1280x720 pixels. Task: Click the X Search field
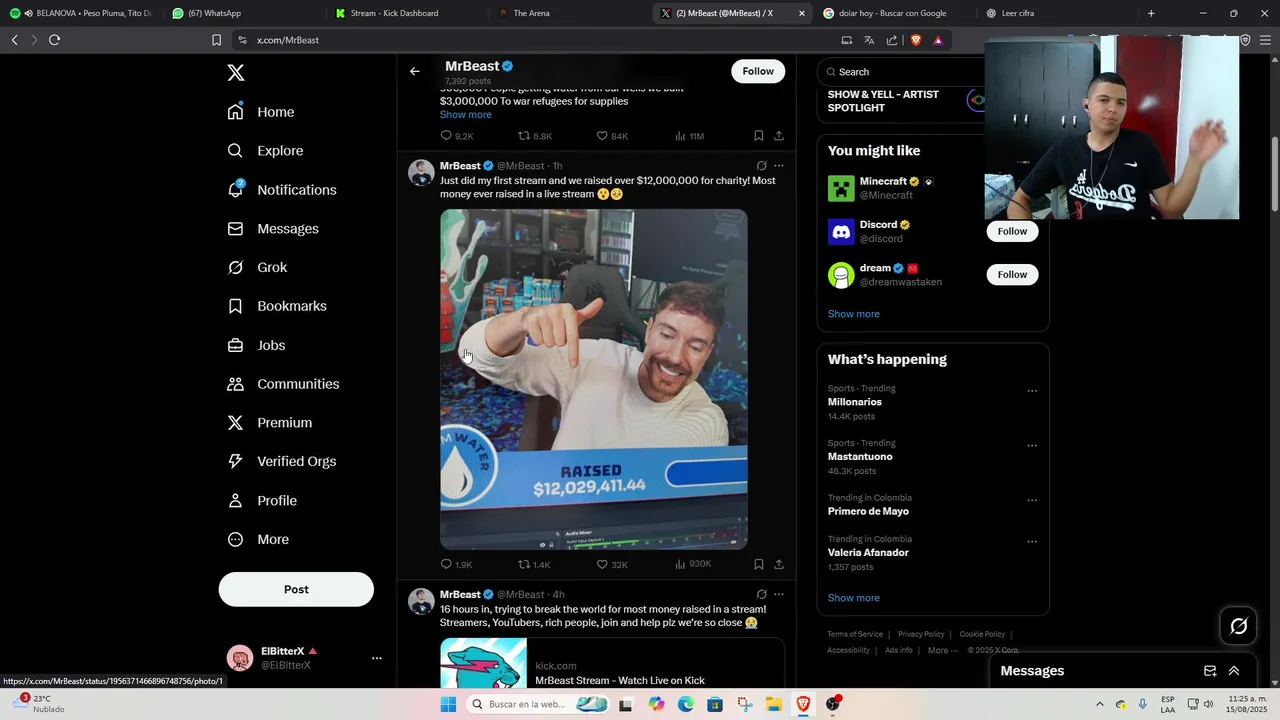pos(900,72)
